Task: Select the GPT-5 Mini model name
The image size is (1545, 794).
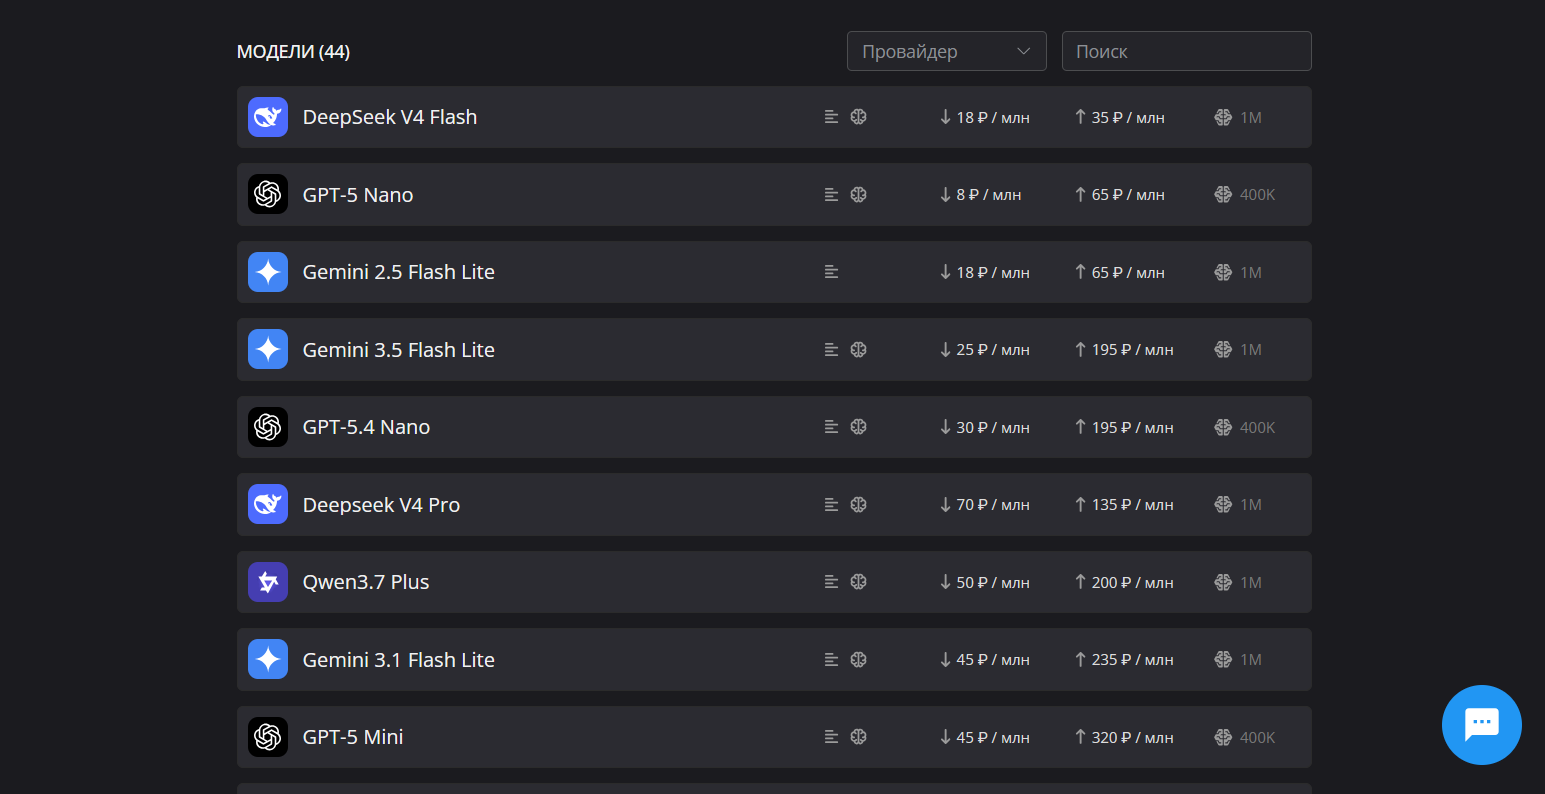Action: click(353, 737)
